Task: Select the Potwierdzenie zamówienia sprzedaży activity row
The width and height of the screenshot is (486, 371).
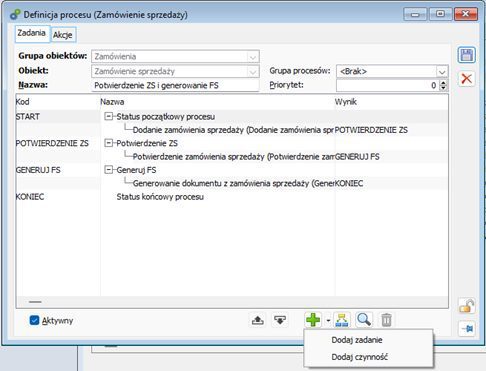Action: click(233, 157)
